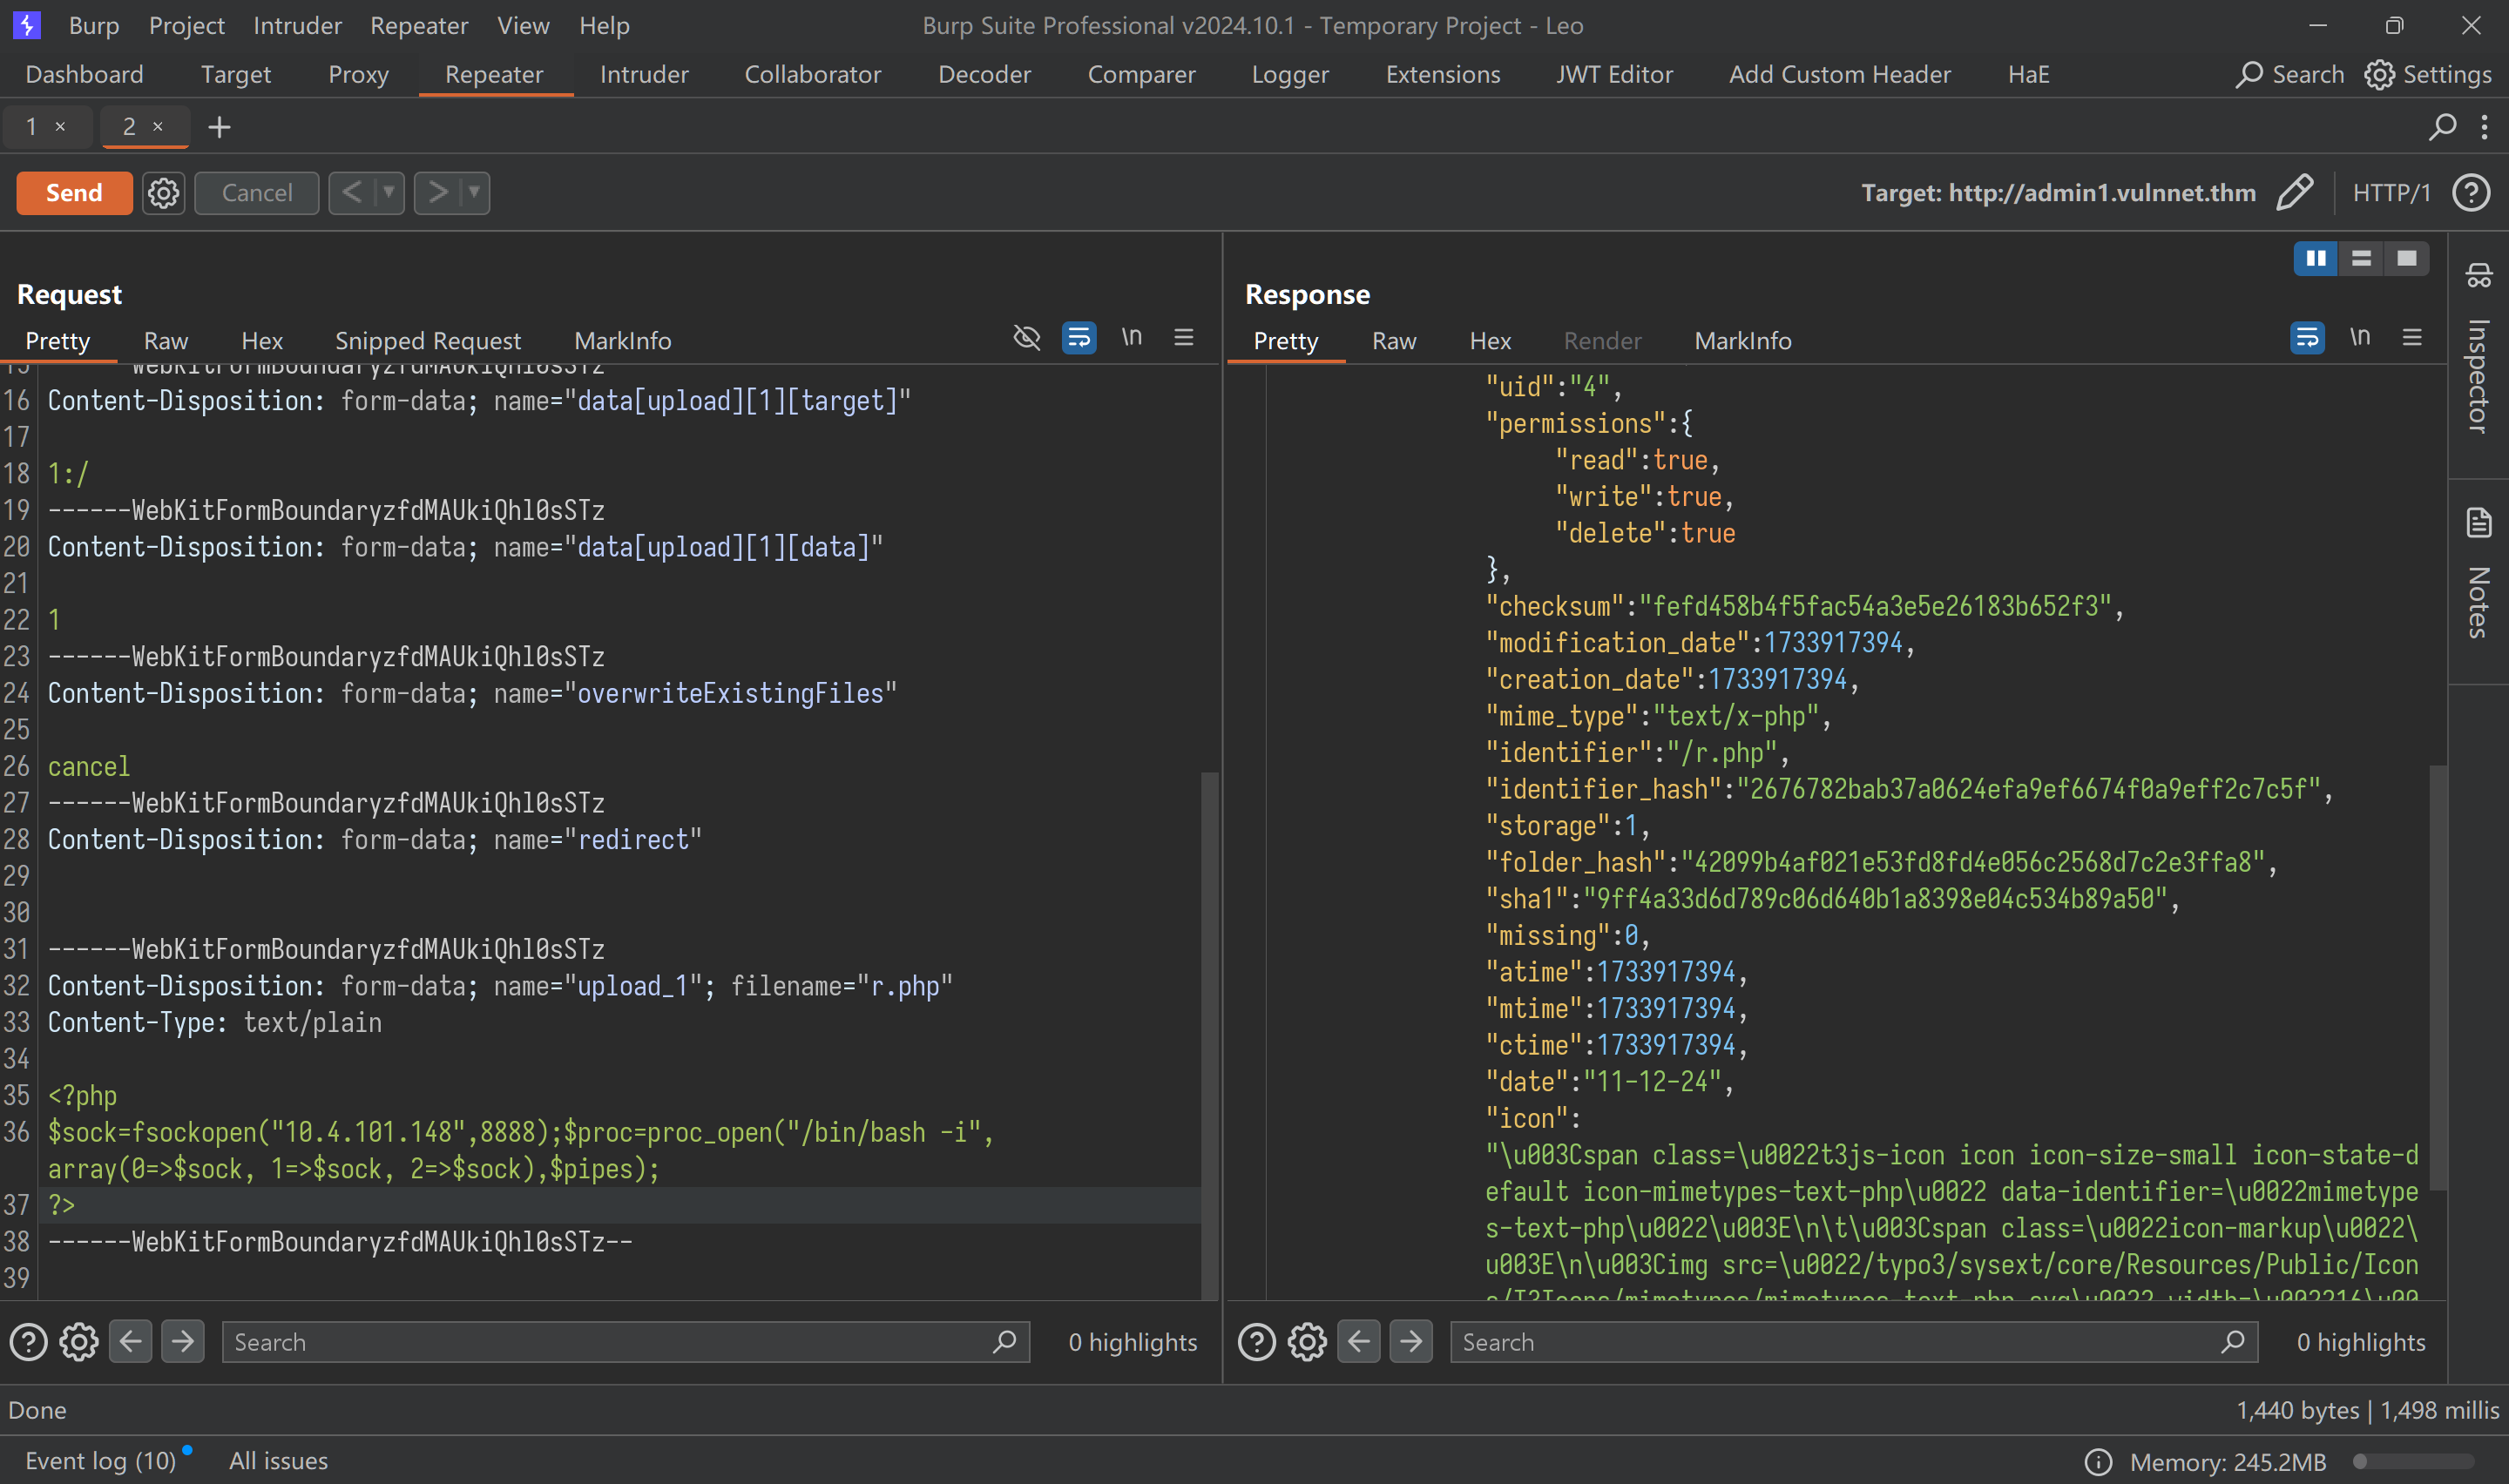Switch to Decoder tool tab
The width and height of the screenshot is (2509, 1484).
pos(984,75)
